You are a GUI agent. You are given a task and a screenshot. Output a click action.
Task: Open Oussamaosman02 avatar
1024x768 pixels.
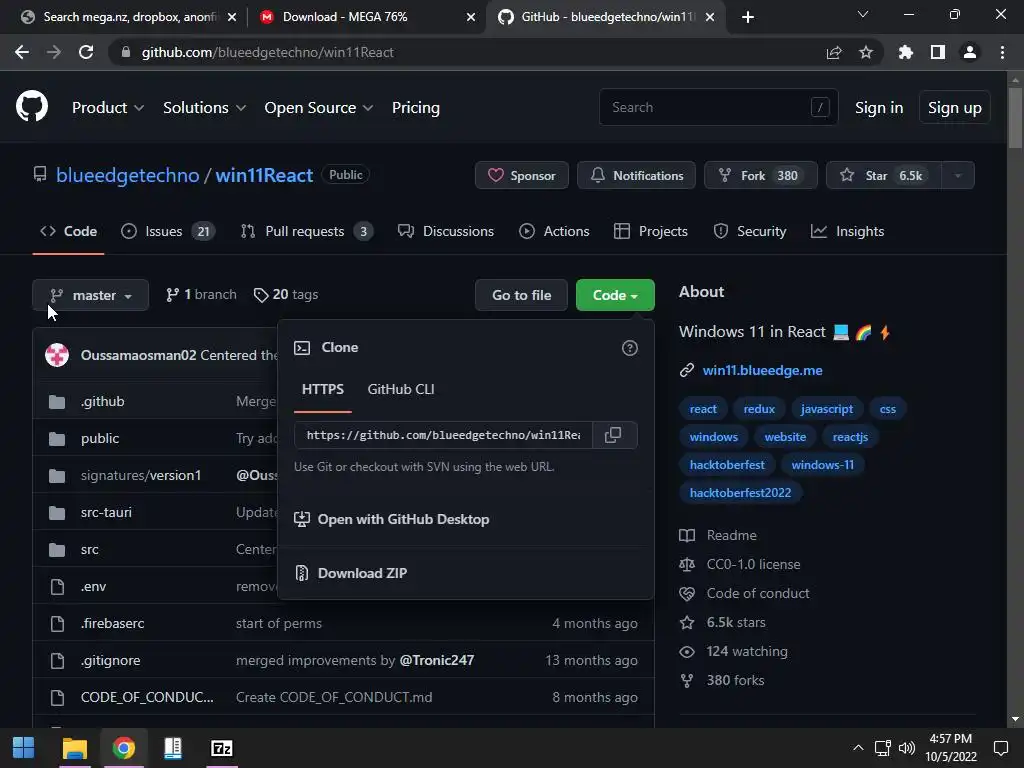pyautogui.click(x=57, y=355)
